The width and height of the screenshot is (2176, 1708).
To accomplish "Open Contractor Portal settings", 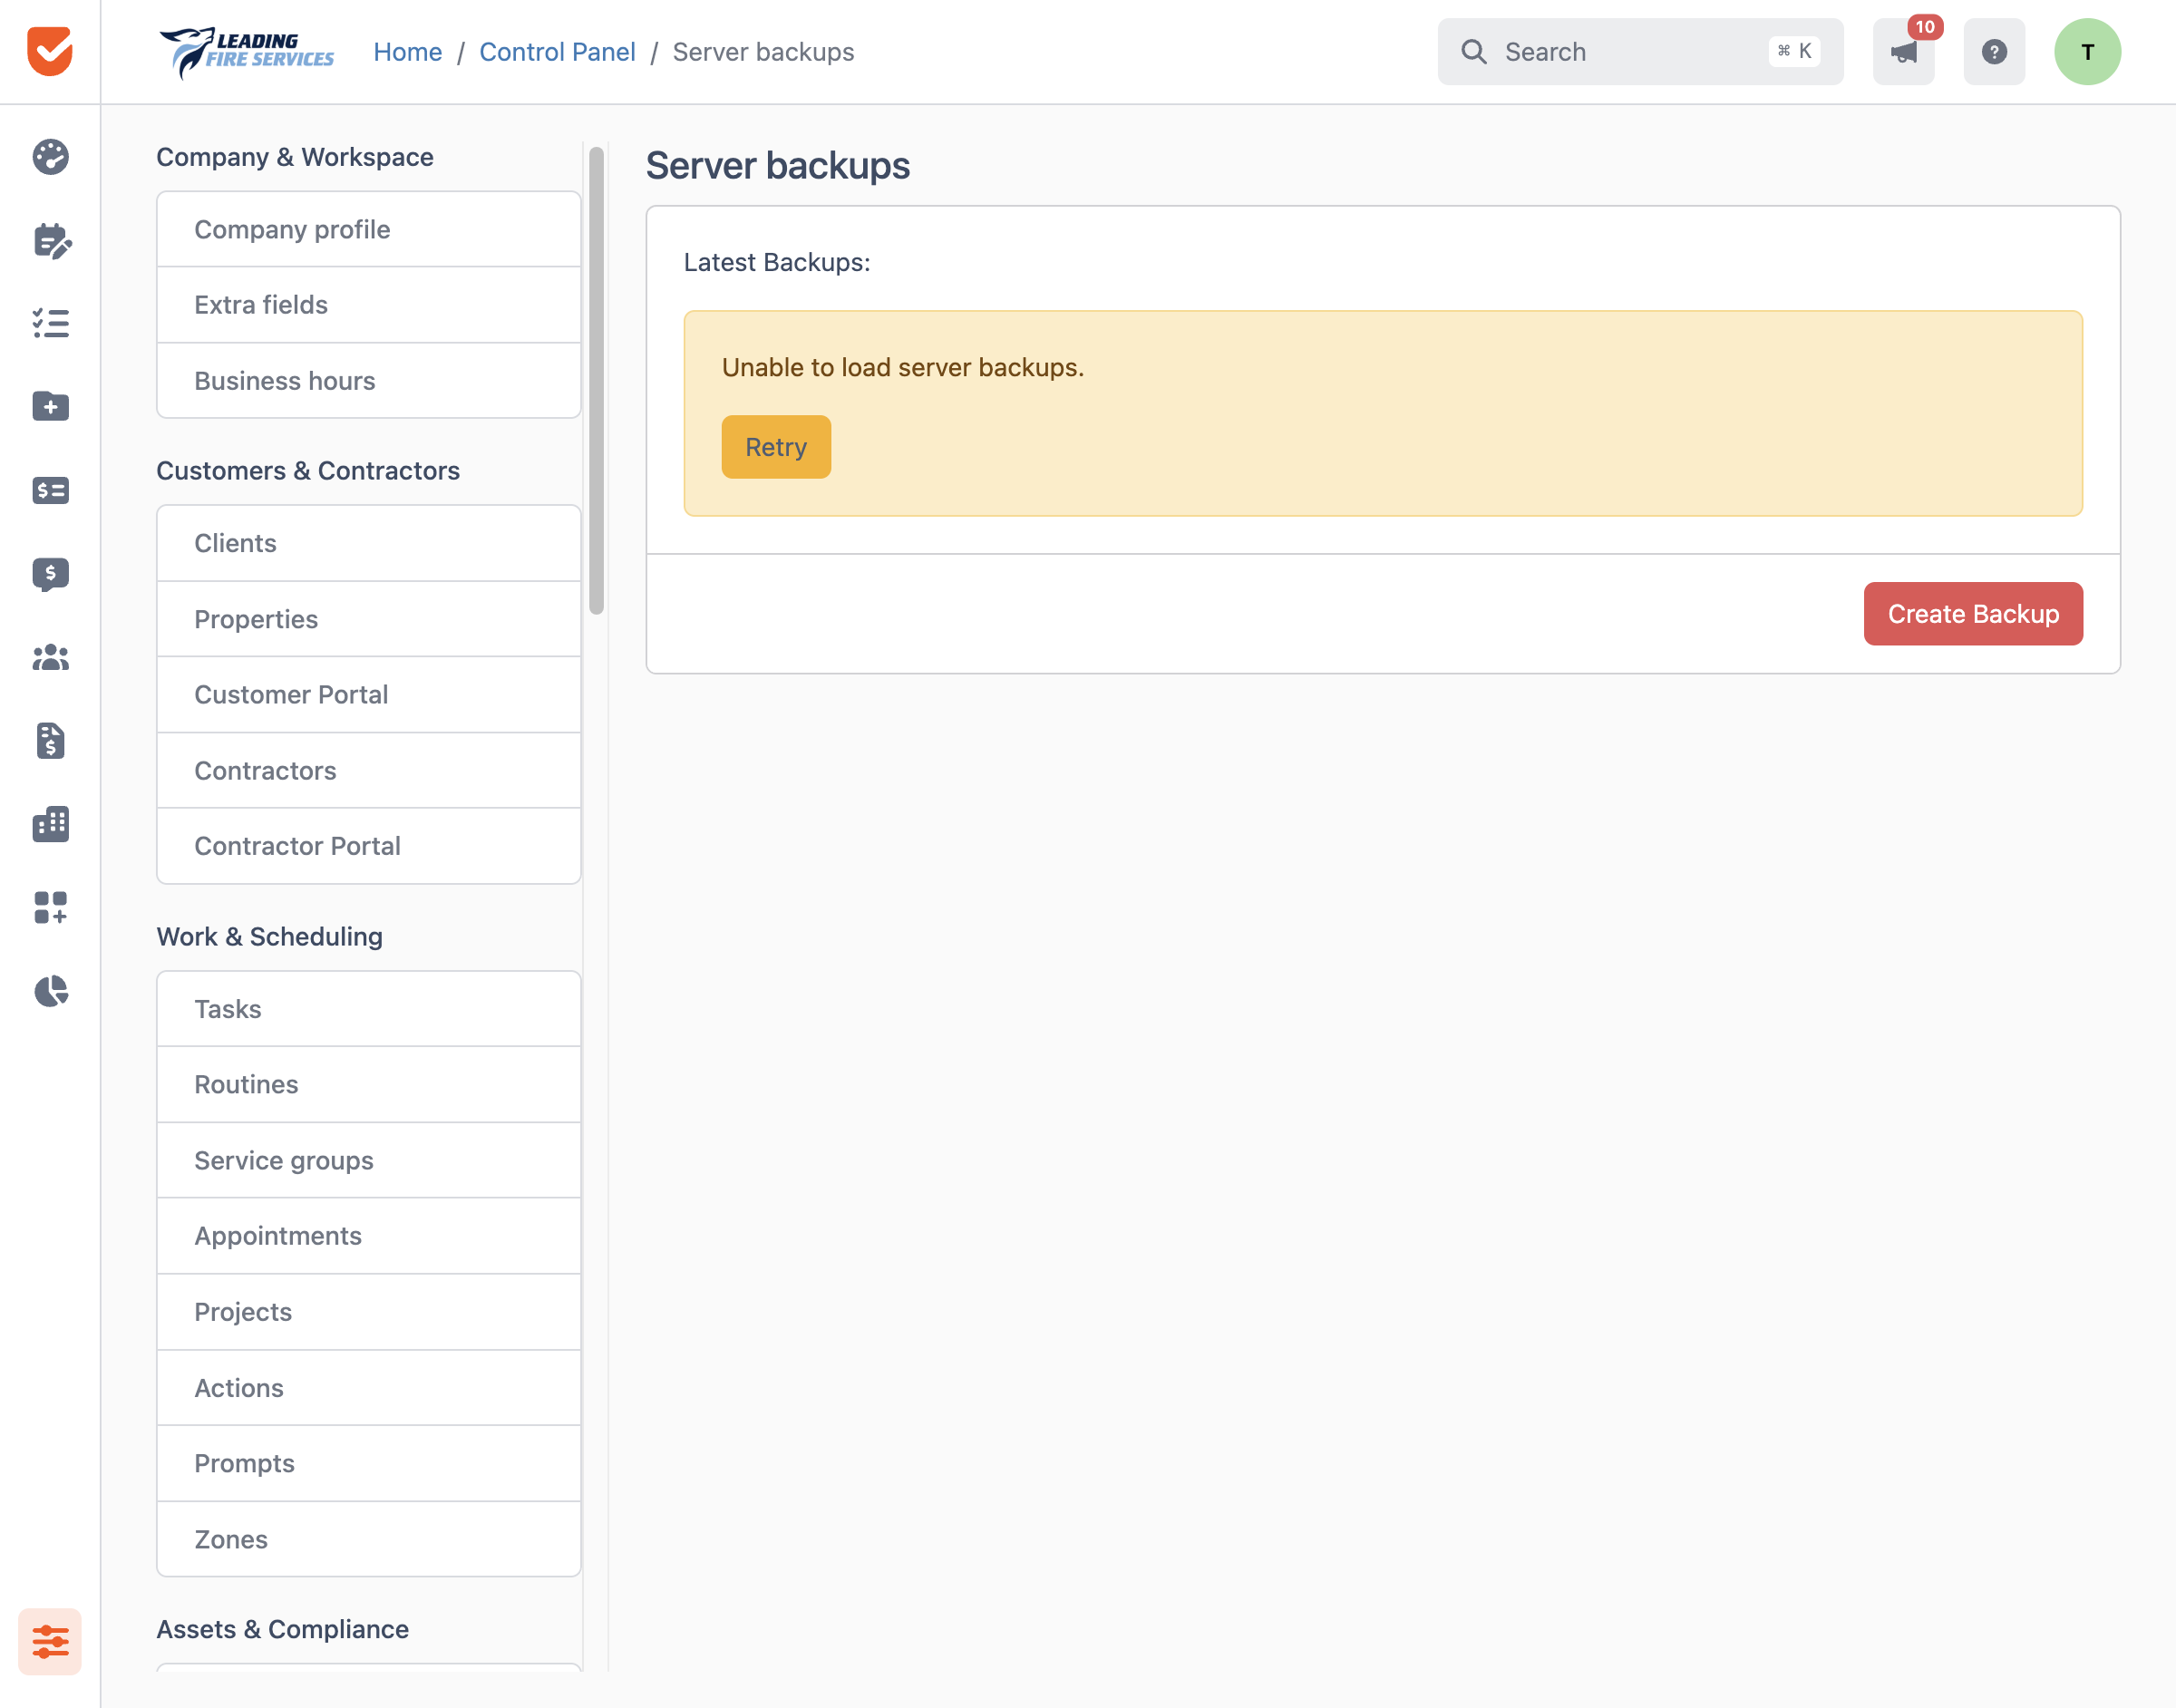I will click(x=369, y=846).
